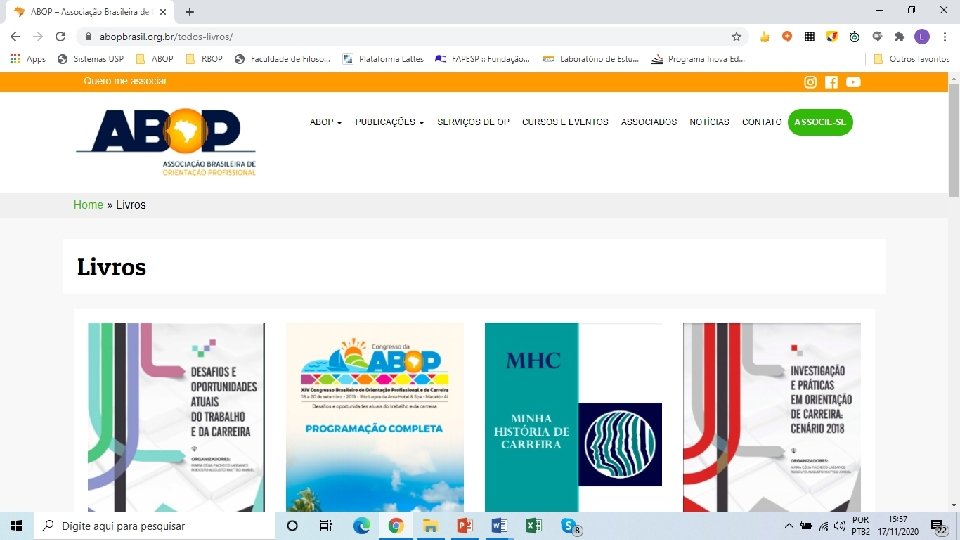Open the volume control in the system tray
This screenshot has height=540, width=960.
(x=839, y=526)
